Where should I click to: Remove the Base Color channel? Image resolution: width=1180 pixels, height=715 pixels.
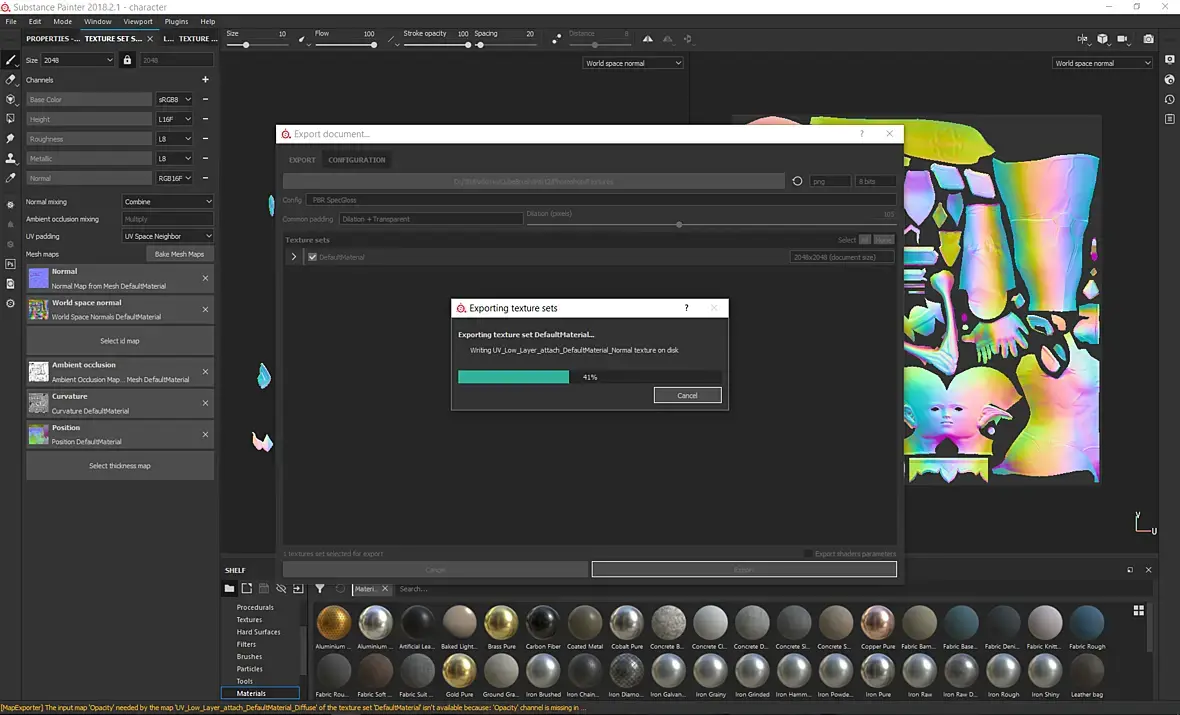205,99
